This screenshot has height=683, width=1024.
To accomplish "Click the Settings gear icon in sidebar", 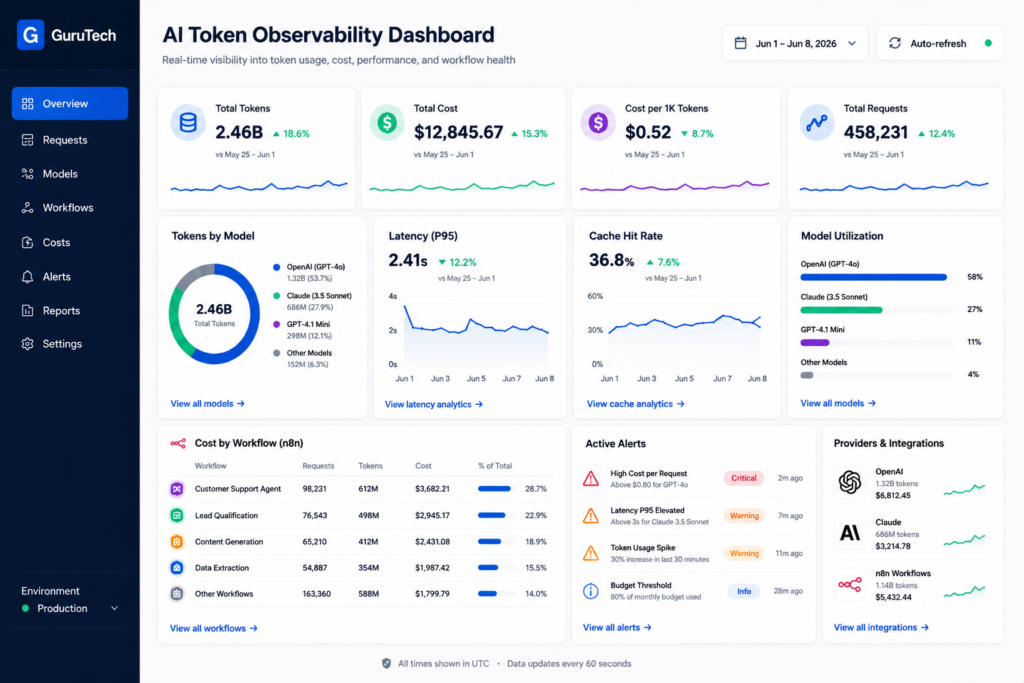I will [x=27, y=343].
